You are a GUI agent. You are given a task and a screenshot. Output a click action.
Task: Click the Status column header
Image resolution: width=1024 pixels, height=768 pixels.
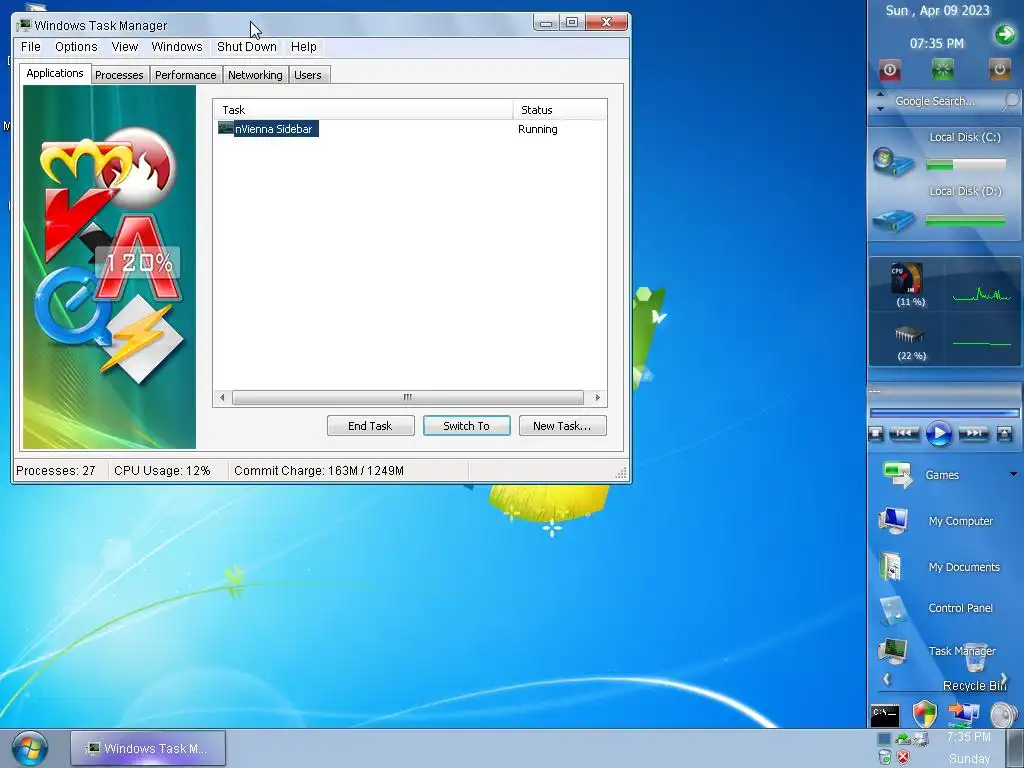tap(560, 110)
